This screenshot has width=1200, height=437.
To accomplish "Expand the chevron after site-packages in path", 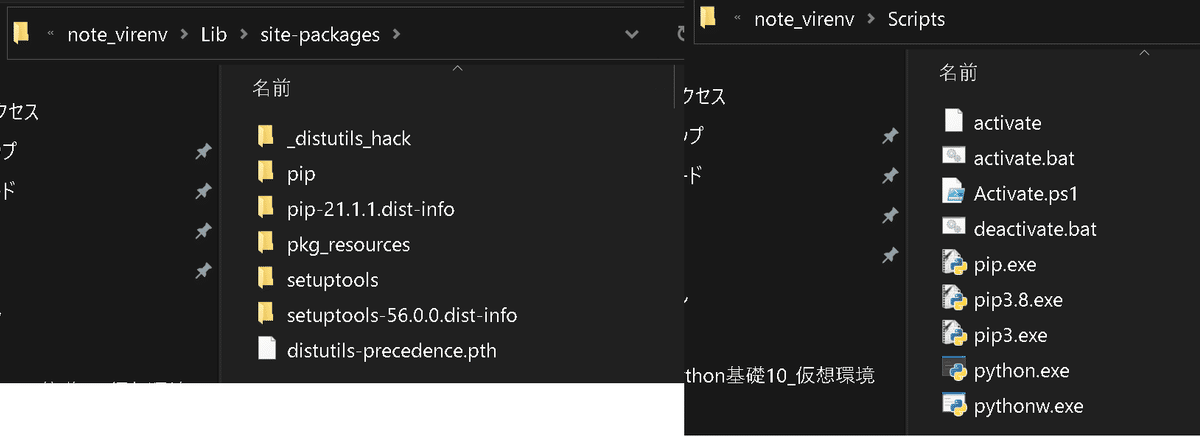I will click(x=397, y=35).
